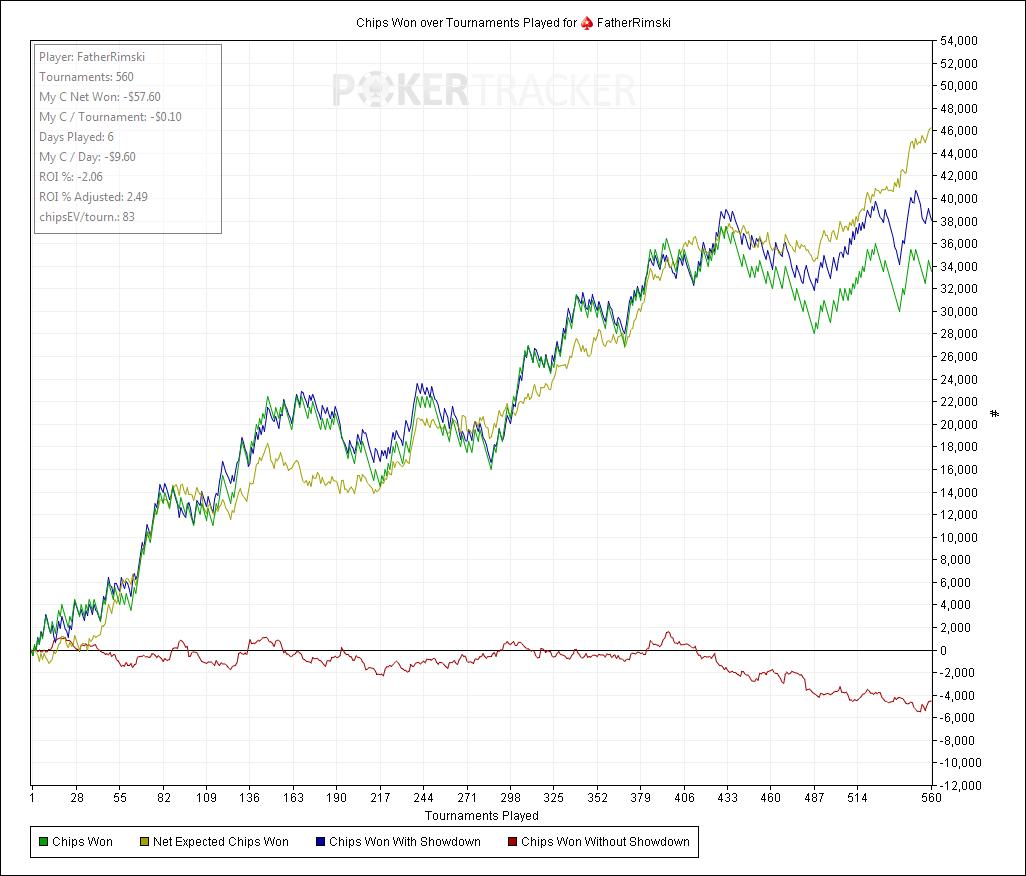1026x876 pixels.
Task: Click the 560 tick on x-axis
Action: point(932,798)
